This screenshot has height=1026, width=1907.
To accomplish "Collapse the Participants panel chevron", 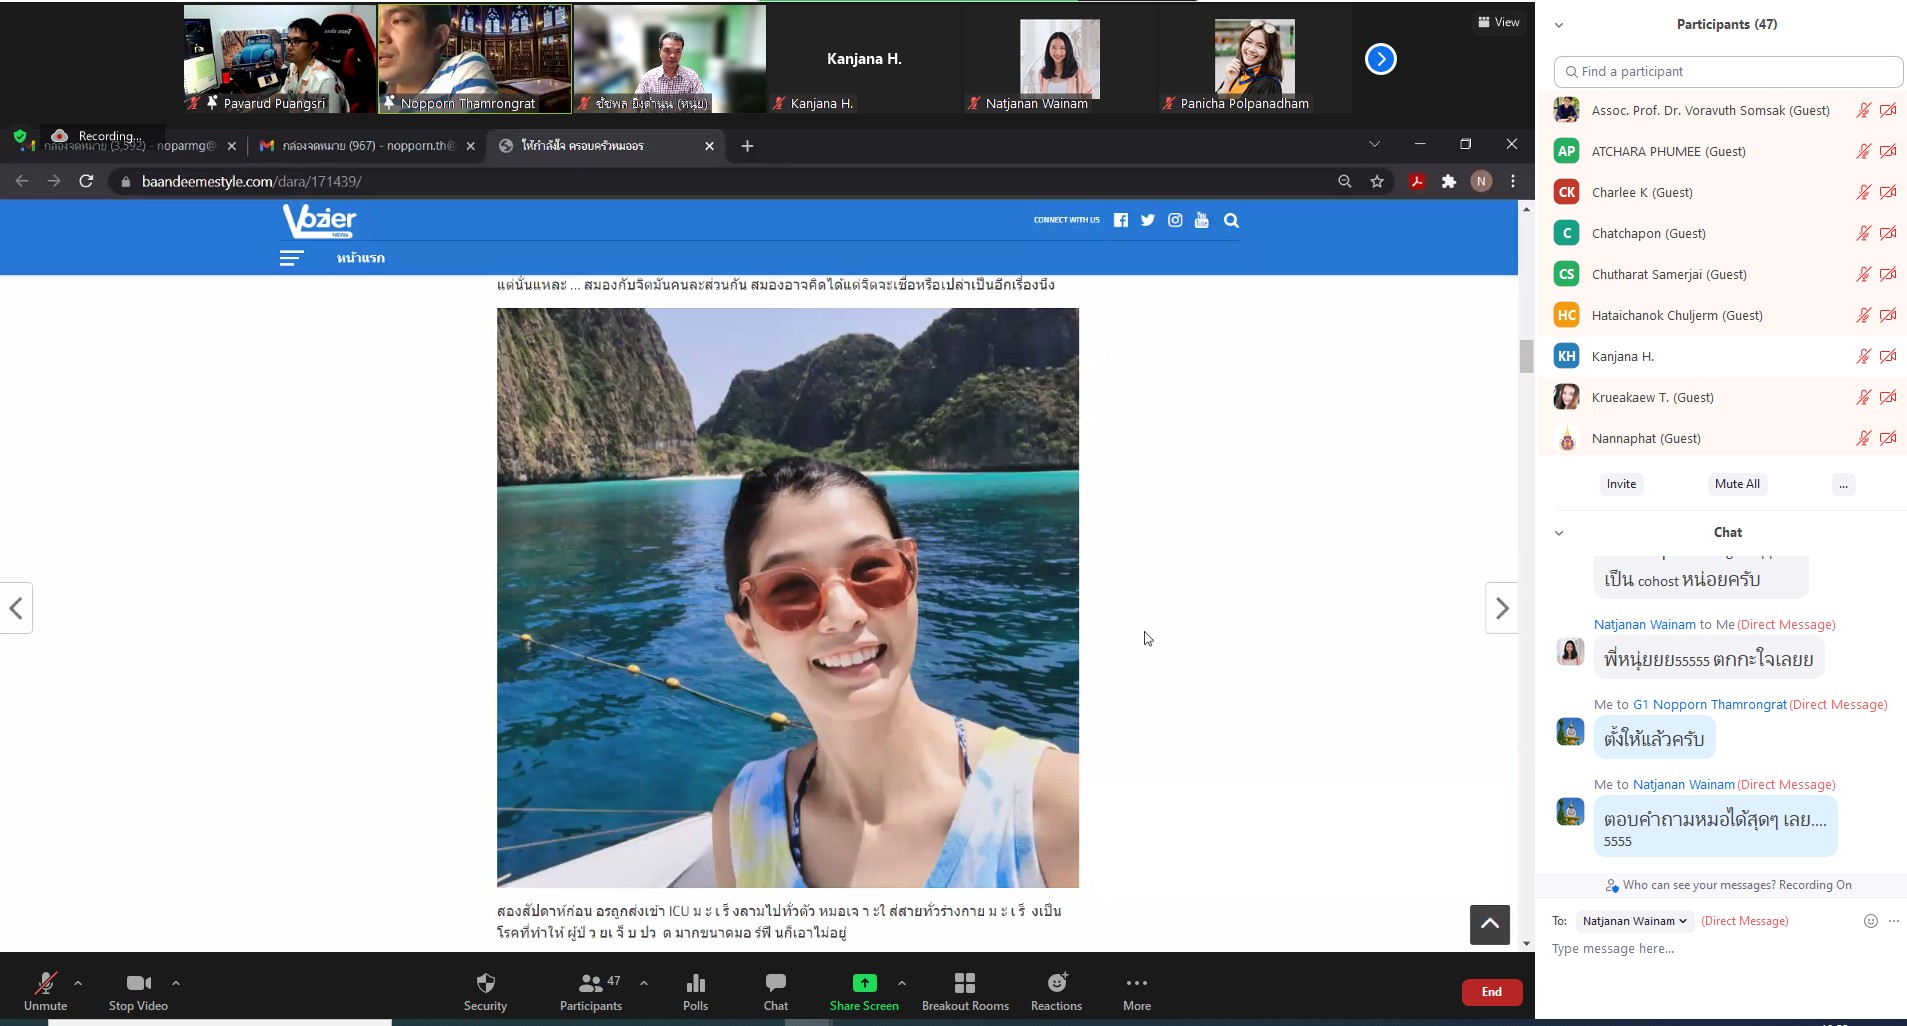I will pyautogui.click(x=1559, y=25).
